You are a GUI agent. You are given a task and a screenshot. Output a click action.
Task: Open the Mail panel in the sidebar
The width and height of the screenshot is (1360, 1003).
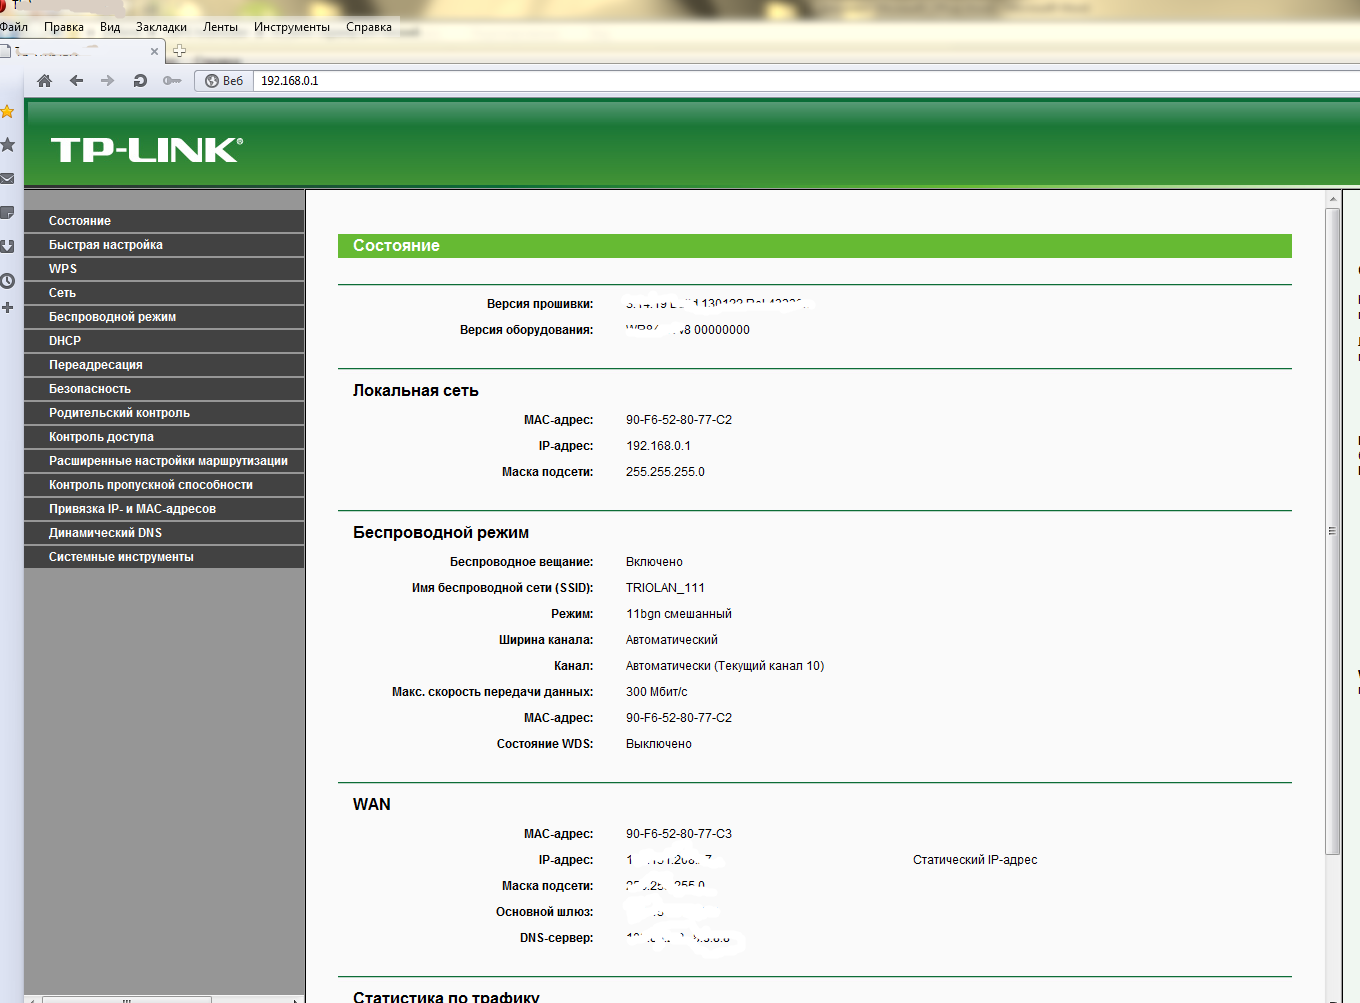[8, 177]
